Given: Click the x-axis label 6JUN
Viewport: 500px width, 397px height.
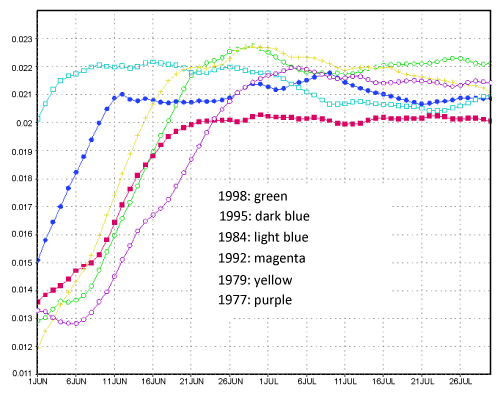Looking at the screenshot, I should 76,381.
